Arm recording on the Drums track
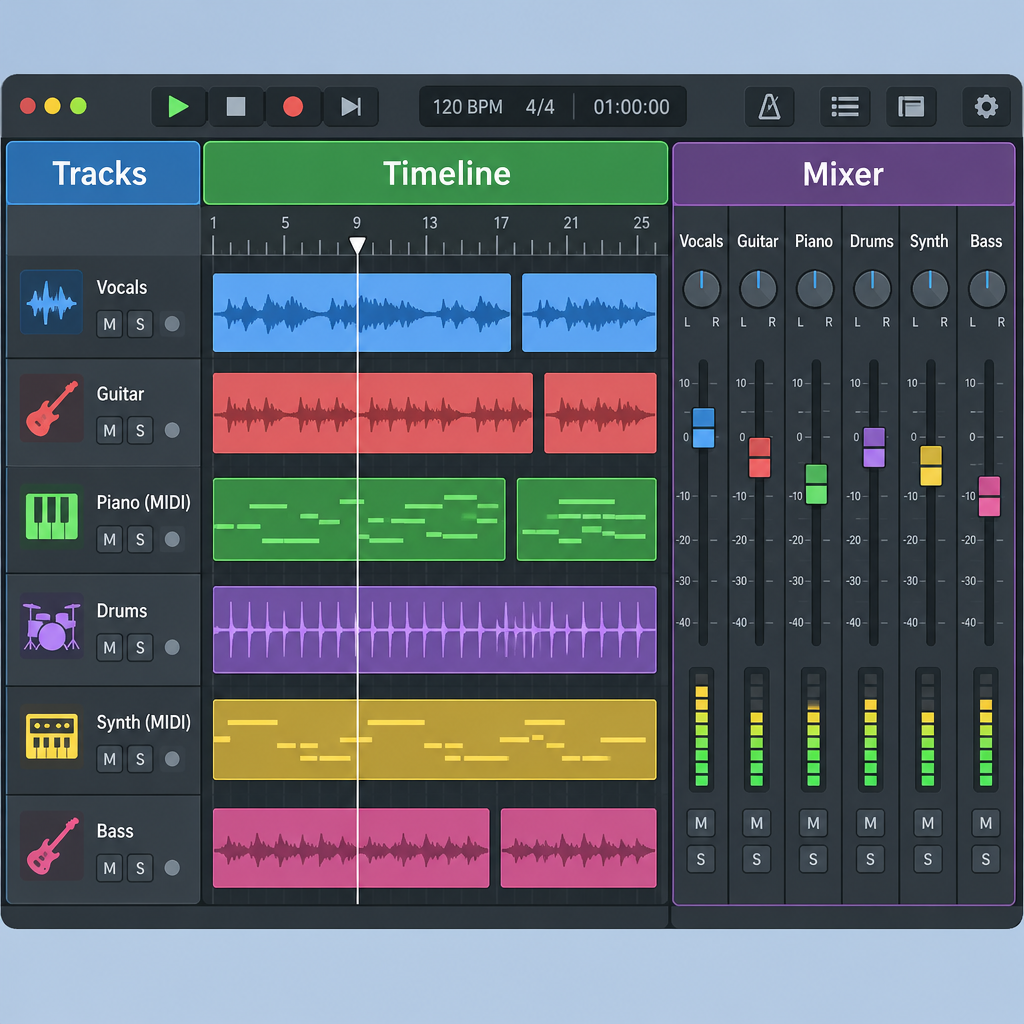Viewport: 1024px width, 1024px height. pyautogui.click(x=172, y=647)
